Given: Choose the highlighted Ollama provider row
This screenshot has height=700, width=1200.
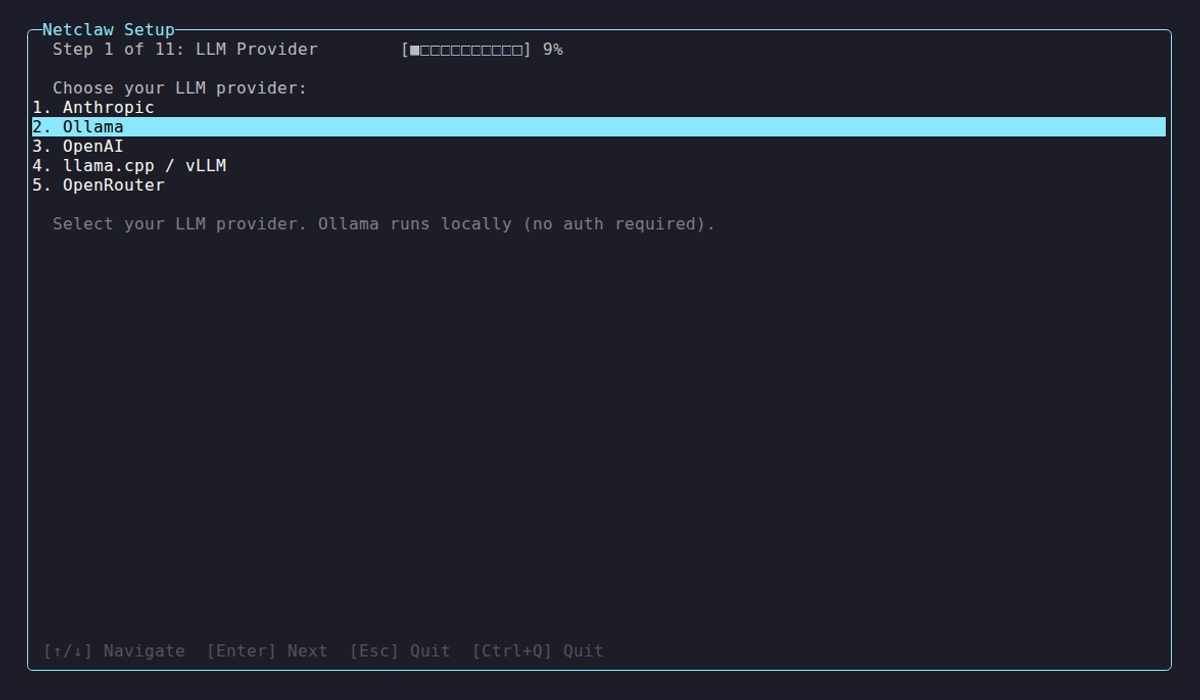Looking at the screenshot, I should coord(598,127).
